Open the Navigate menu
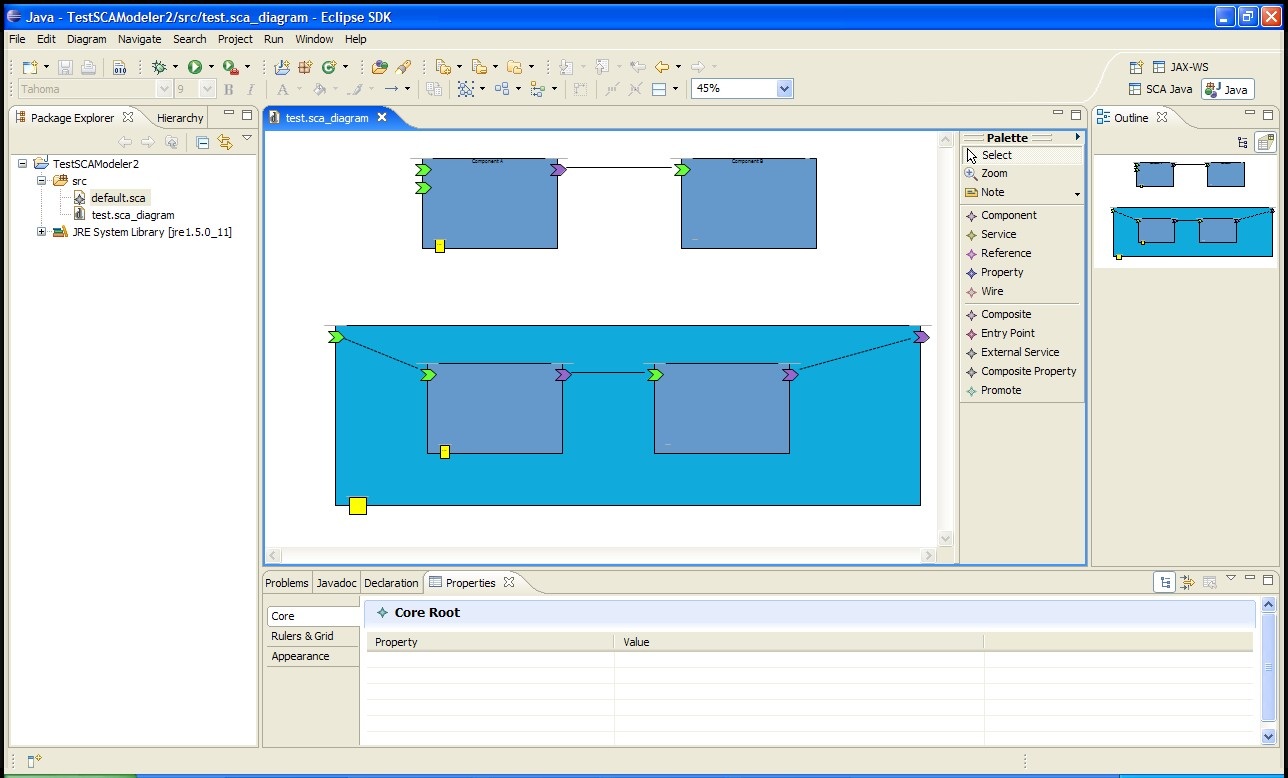 tap(139, 39)
